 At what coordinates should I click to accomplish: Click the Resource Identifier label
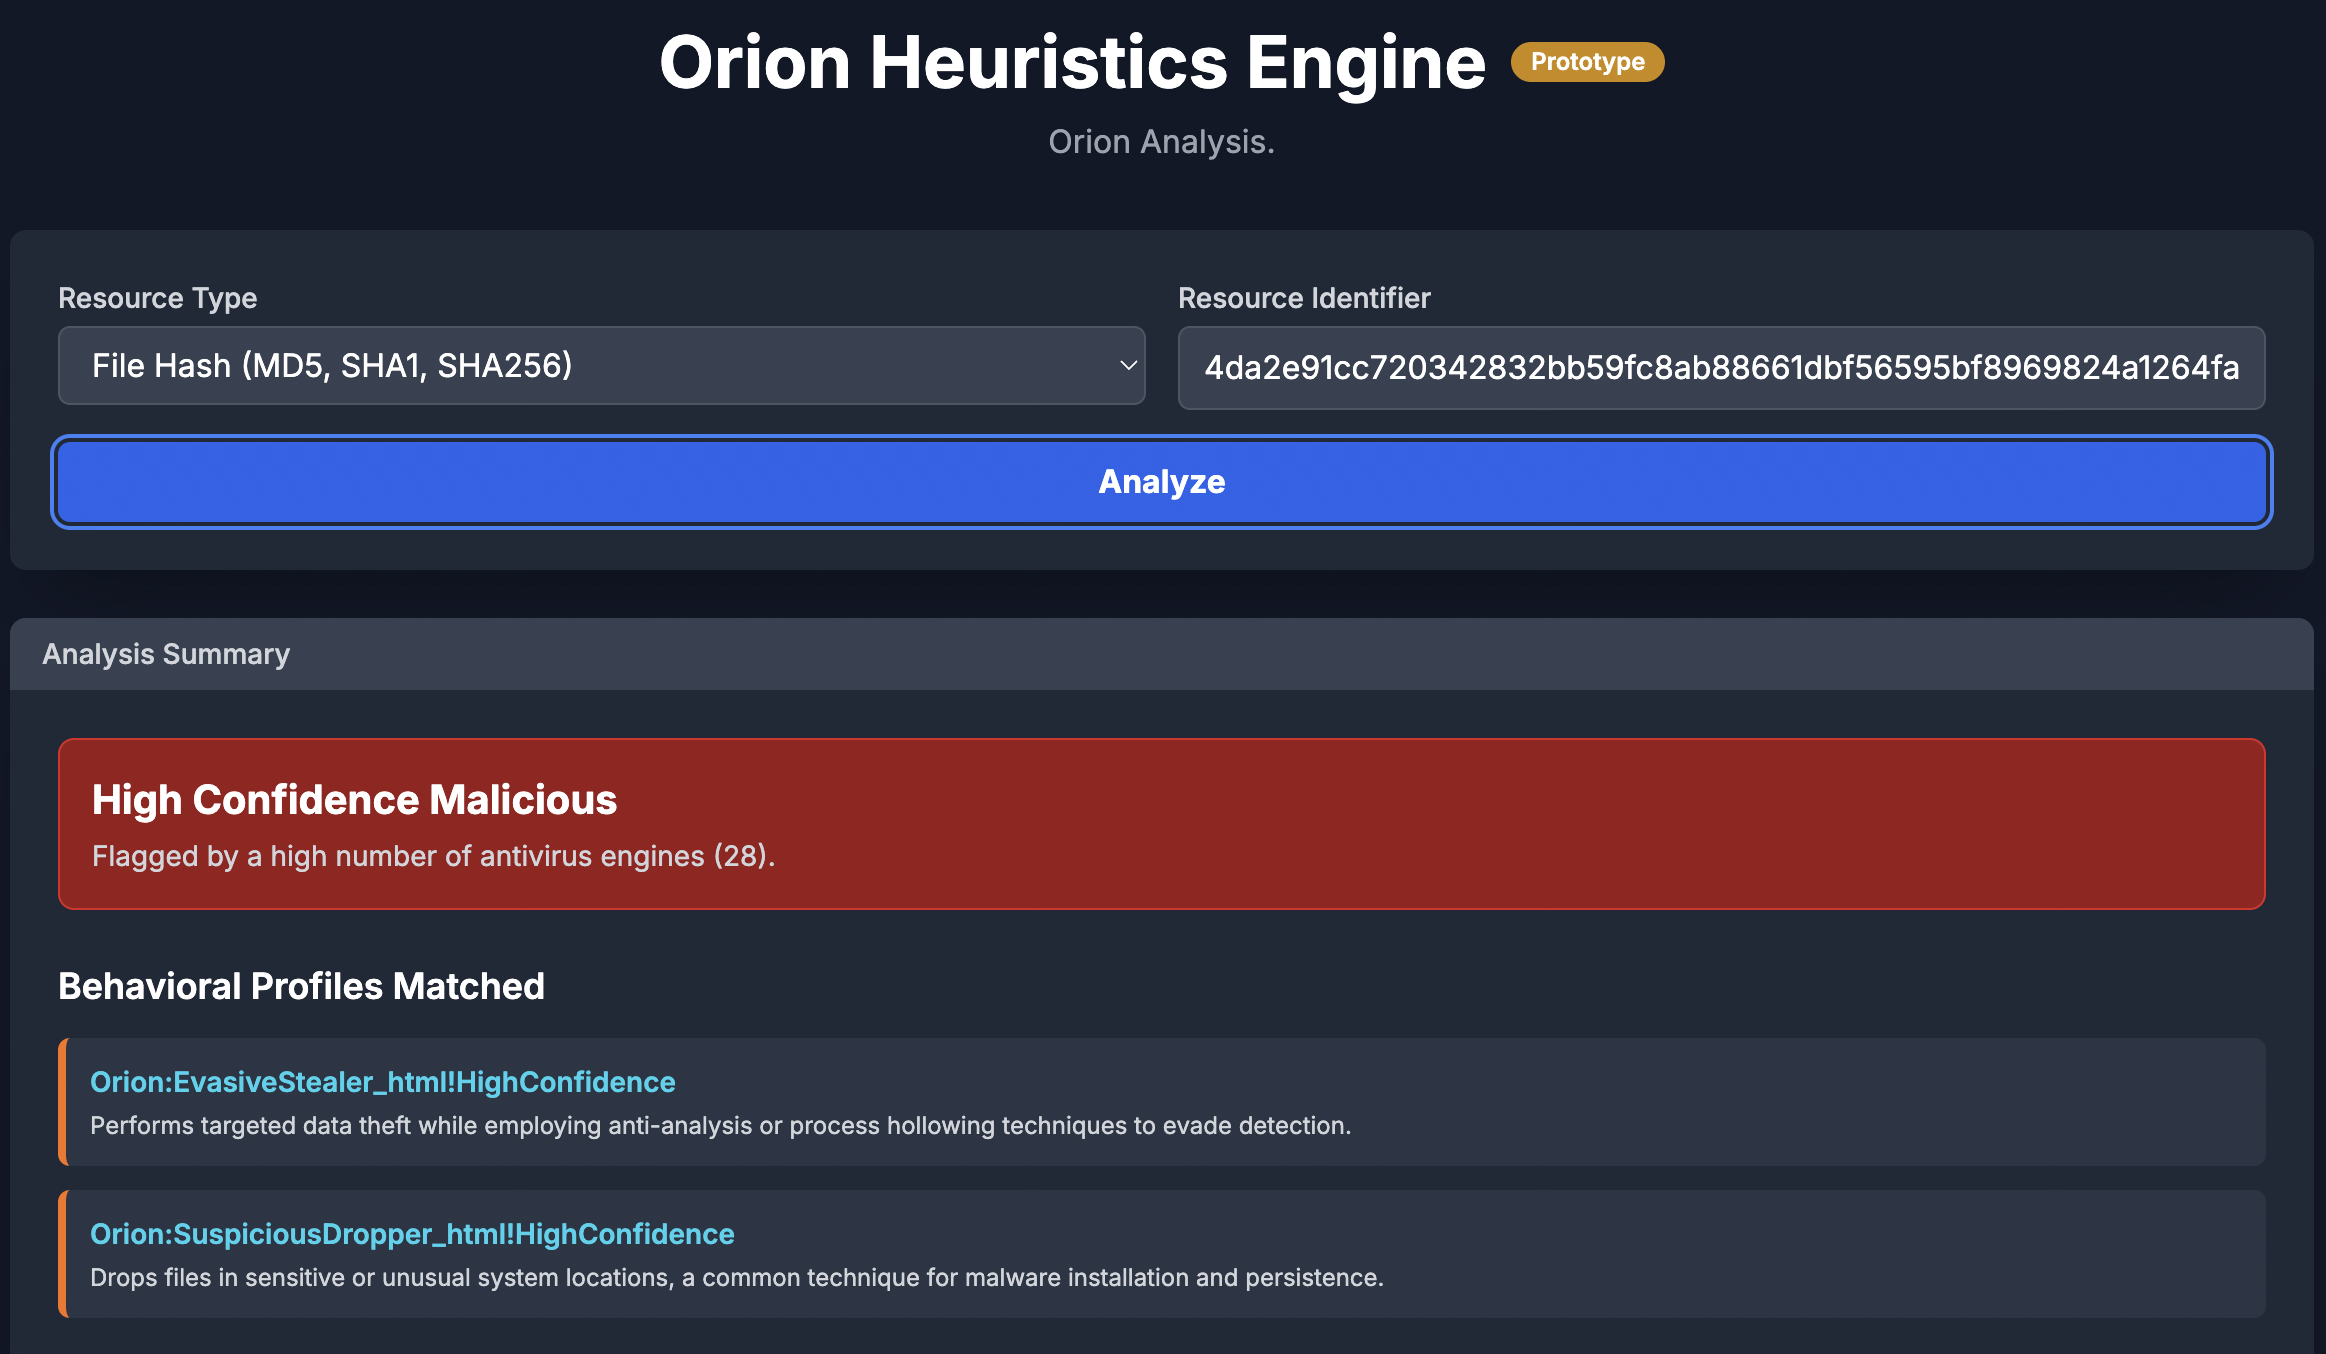pyautogui.click(x=1303, y=298)
